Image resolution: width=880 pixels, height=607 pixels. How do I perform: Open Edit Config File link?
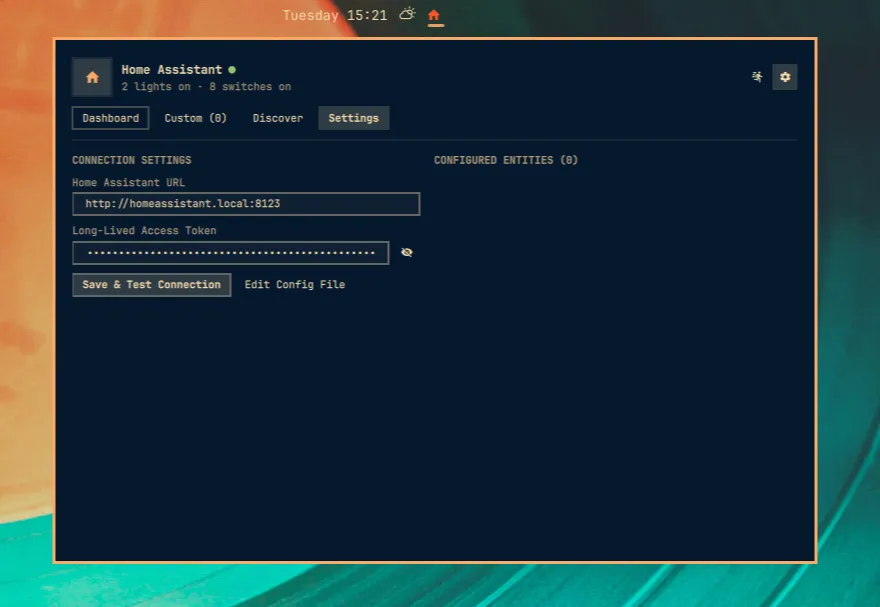tap(295, 284)
